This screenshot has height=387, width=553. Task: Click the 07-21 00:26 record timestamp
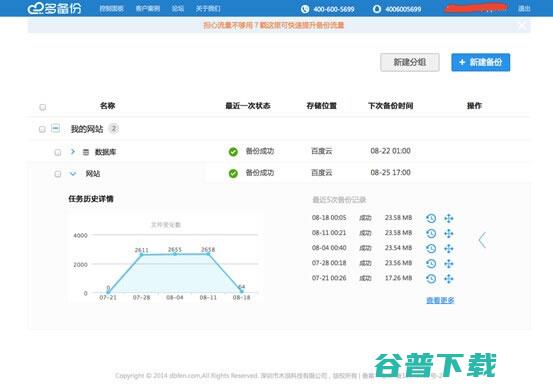[329, 278]
